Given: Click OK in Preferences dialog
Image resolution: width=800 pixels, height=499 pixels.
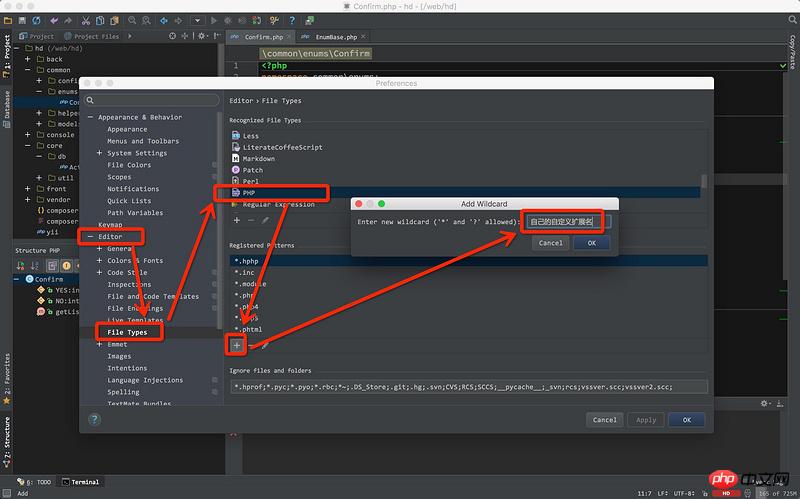Looking at the screenshot, I should (687, 420).
